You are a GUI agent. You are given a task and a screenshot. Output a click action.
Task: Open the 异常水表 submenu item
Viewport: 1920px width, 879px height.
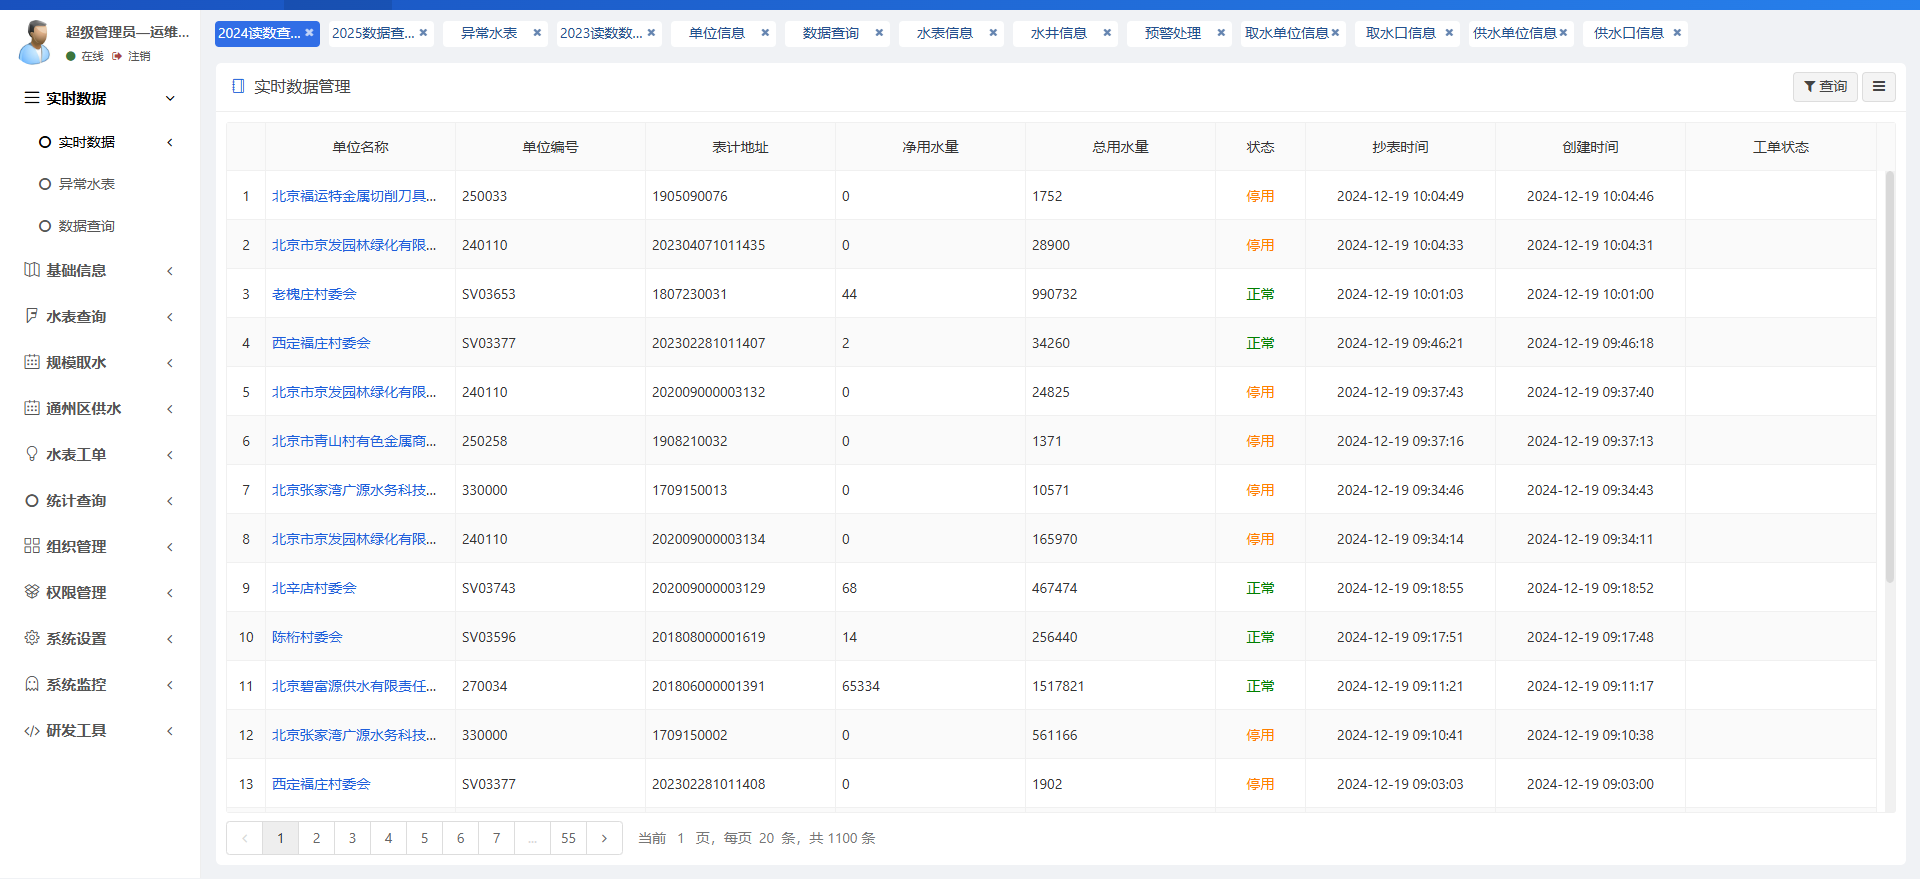coord(86,184)
